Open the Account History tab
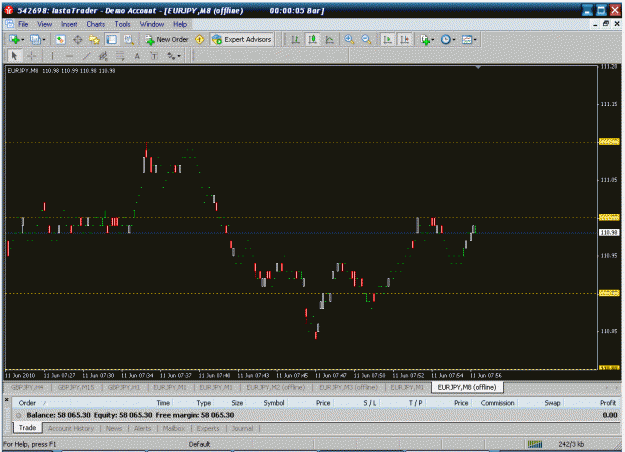Image resolution: width=625 pixels, height=452 pixels. 71,428
